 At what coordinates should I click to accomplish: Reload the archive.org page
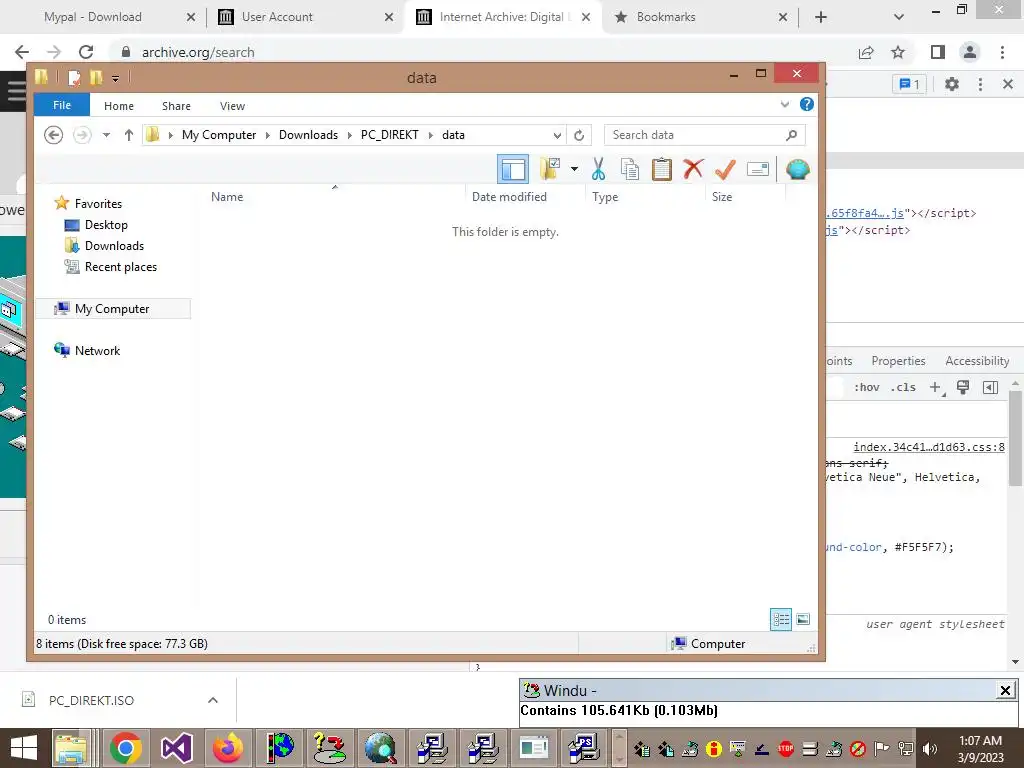point(86,52)
